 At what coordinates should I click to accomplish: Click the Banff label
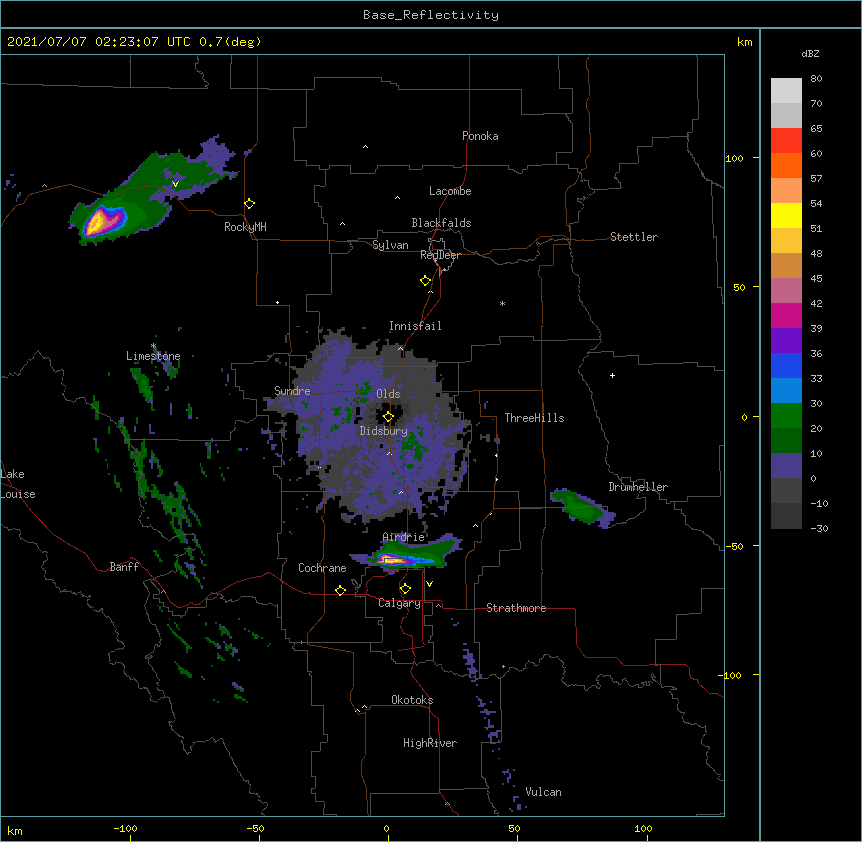point(124,567)
